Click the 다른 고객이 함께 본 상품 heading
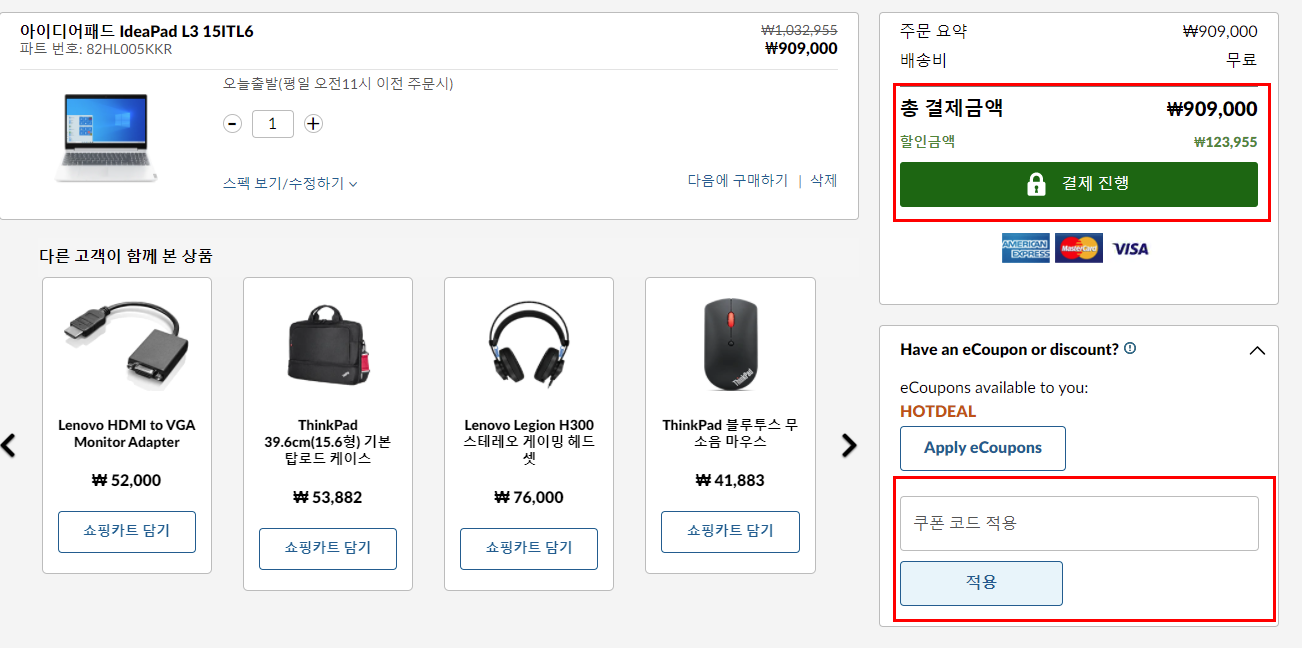The width and height of the screenshot is (1302, 648). pyautogui.click(x=126, y=256)
